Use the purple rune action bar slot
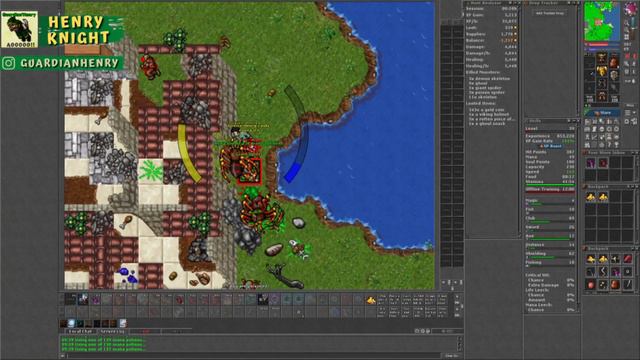Image resolution: width=640 pixels, height=360 pixels. 96,300
